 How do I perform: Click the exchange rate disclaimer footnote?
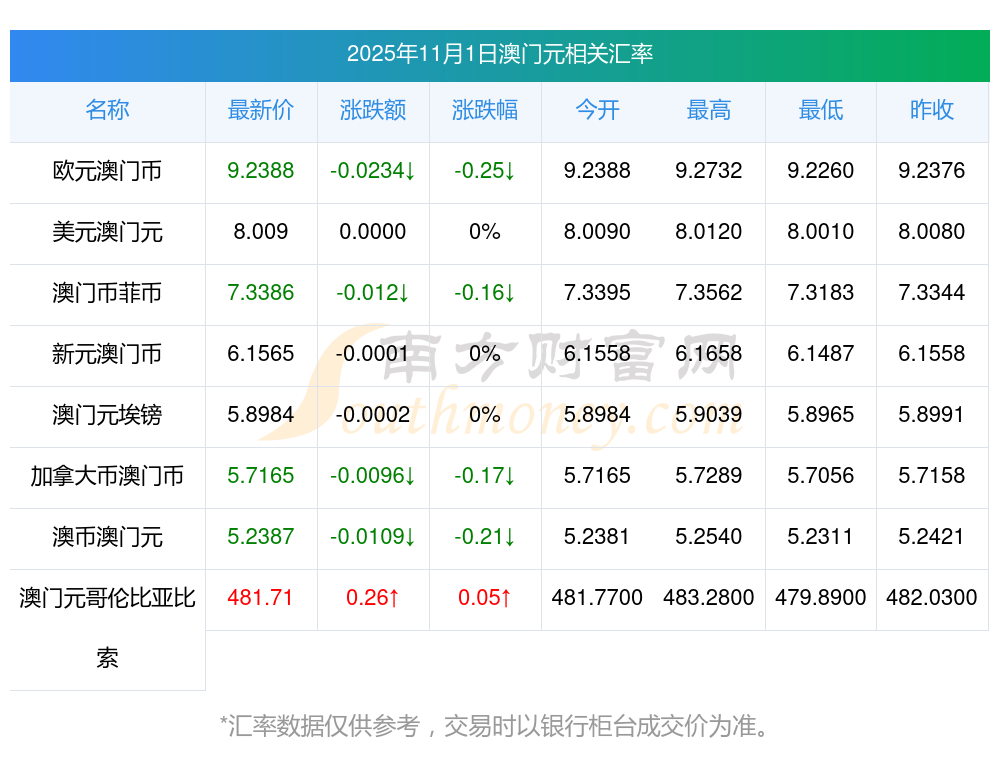click(495, 725)
